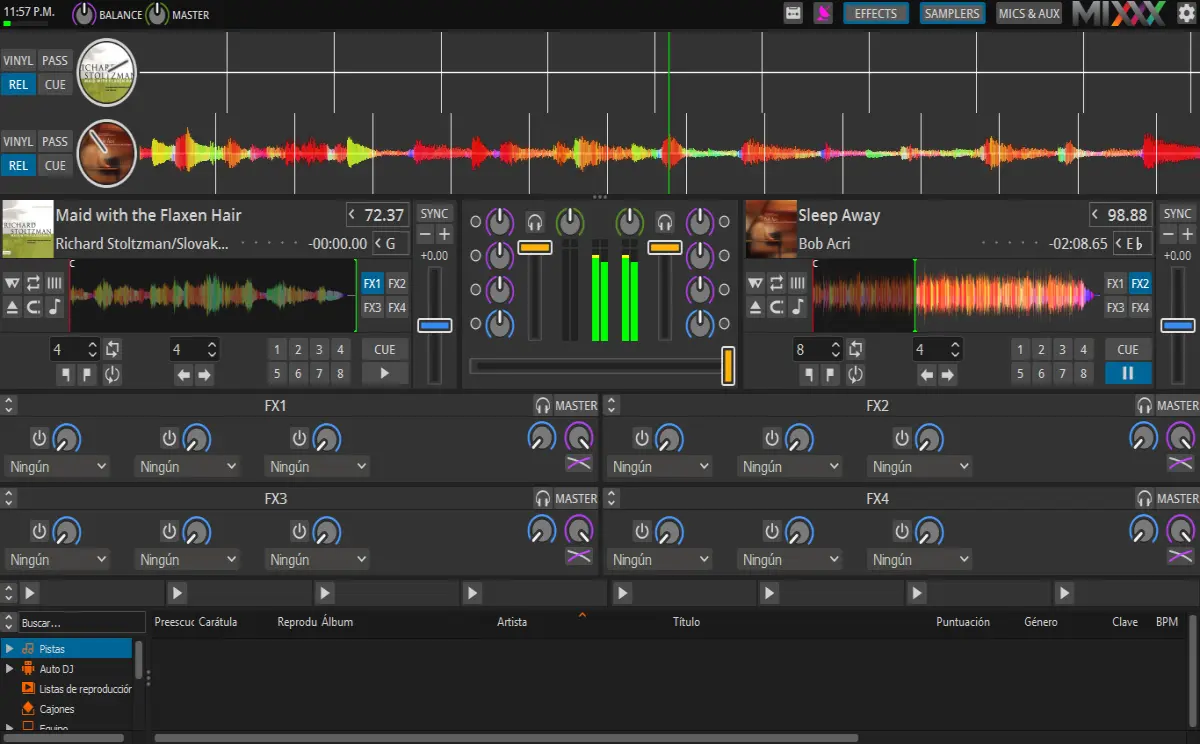
Task: Beatjump backward arrow on left deck
Action: 183,375
